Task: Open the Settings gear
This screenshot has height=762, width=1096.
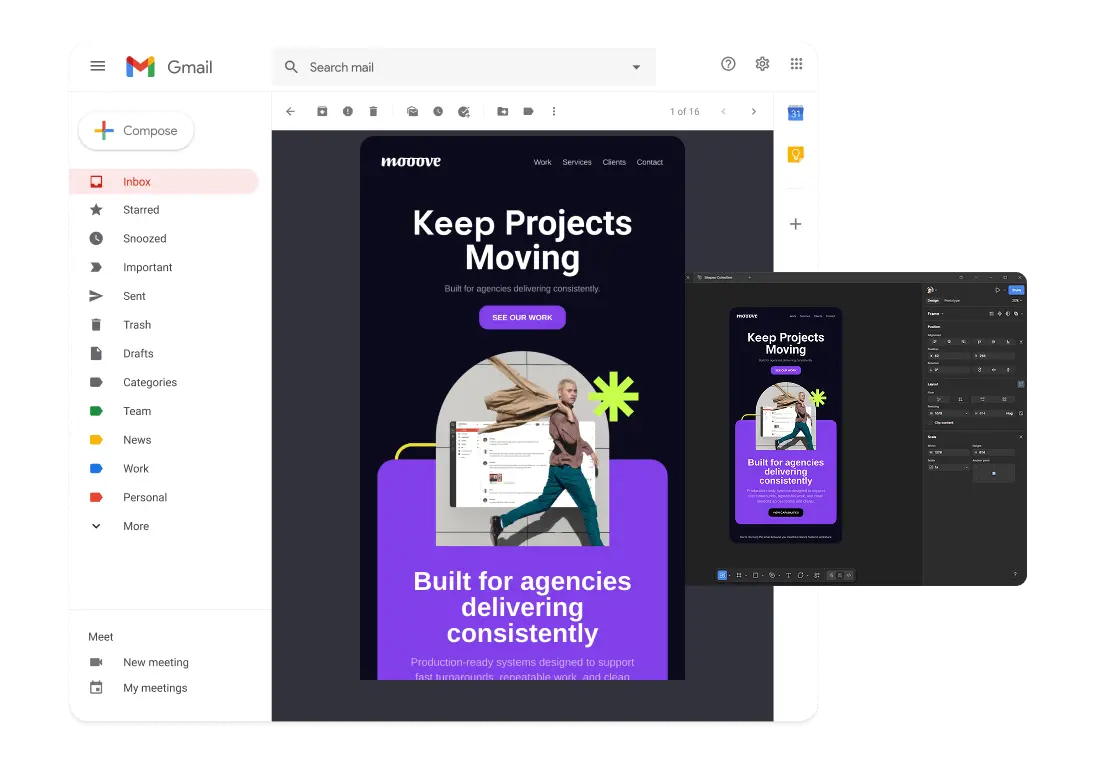Action: [x=762, y=64]
